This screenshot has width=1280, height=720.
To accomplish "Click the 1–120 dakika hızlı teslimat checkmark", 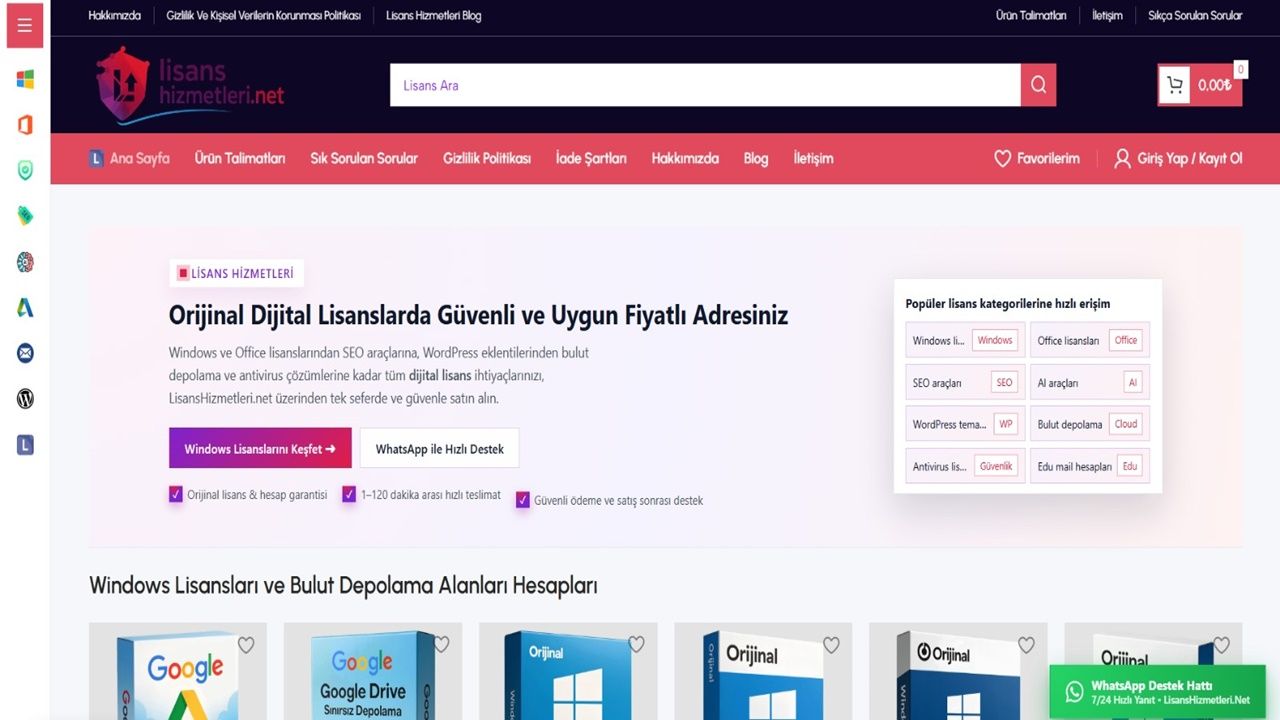I will (349, 494).
